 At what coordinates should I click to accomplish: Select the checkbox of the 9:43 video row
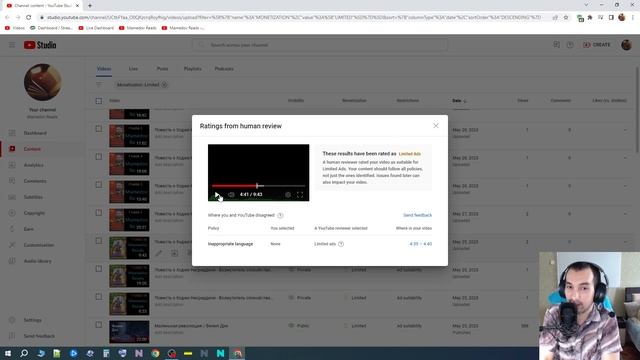pos(98,241)
